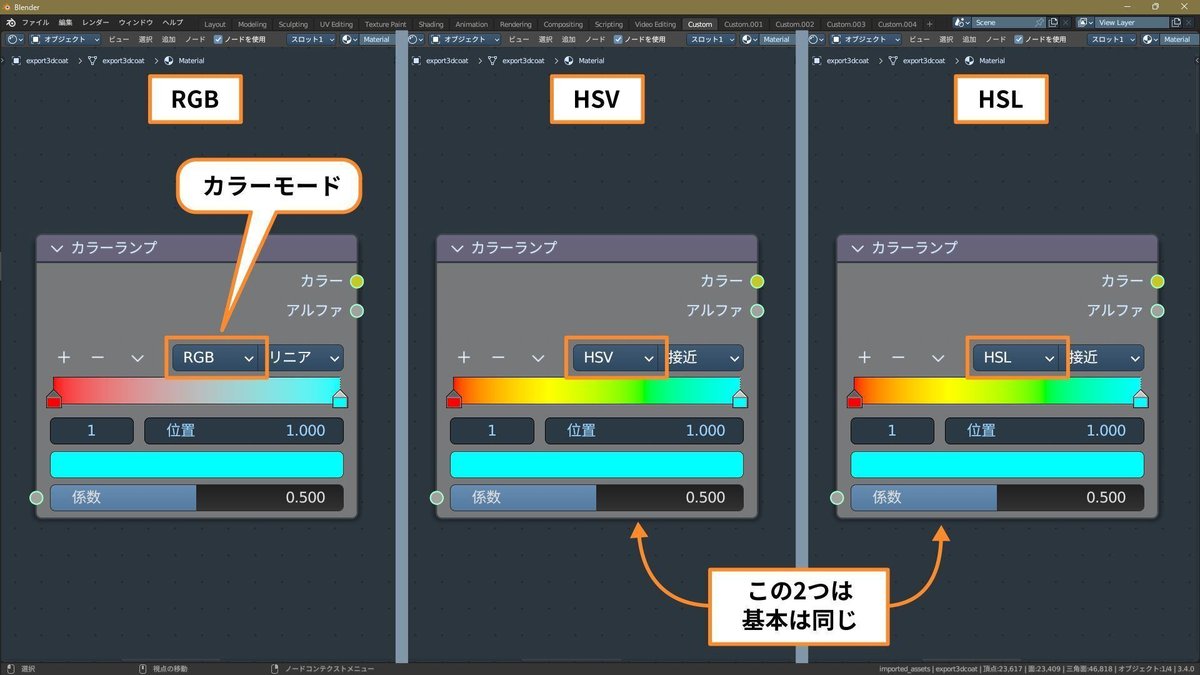Screen dimensions: 1200x675
Task: Open ビュー menu in the RGB panel header
Action: (117, 39)
